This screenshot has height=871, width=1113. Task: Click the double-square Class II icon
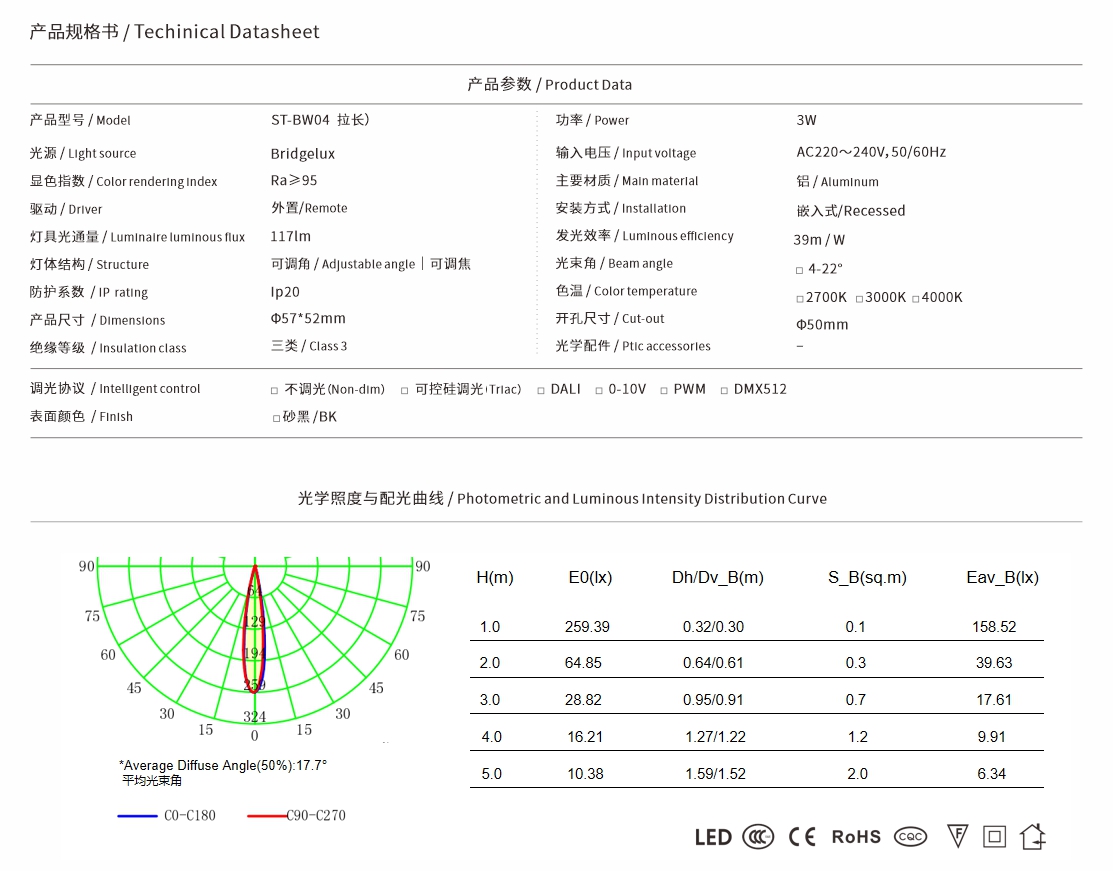pyautogui.click(x=994, y=837)
